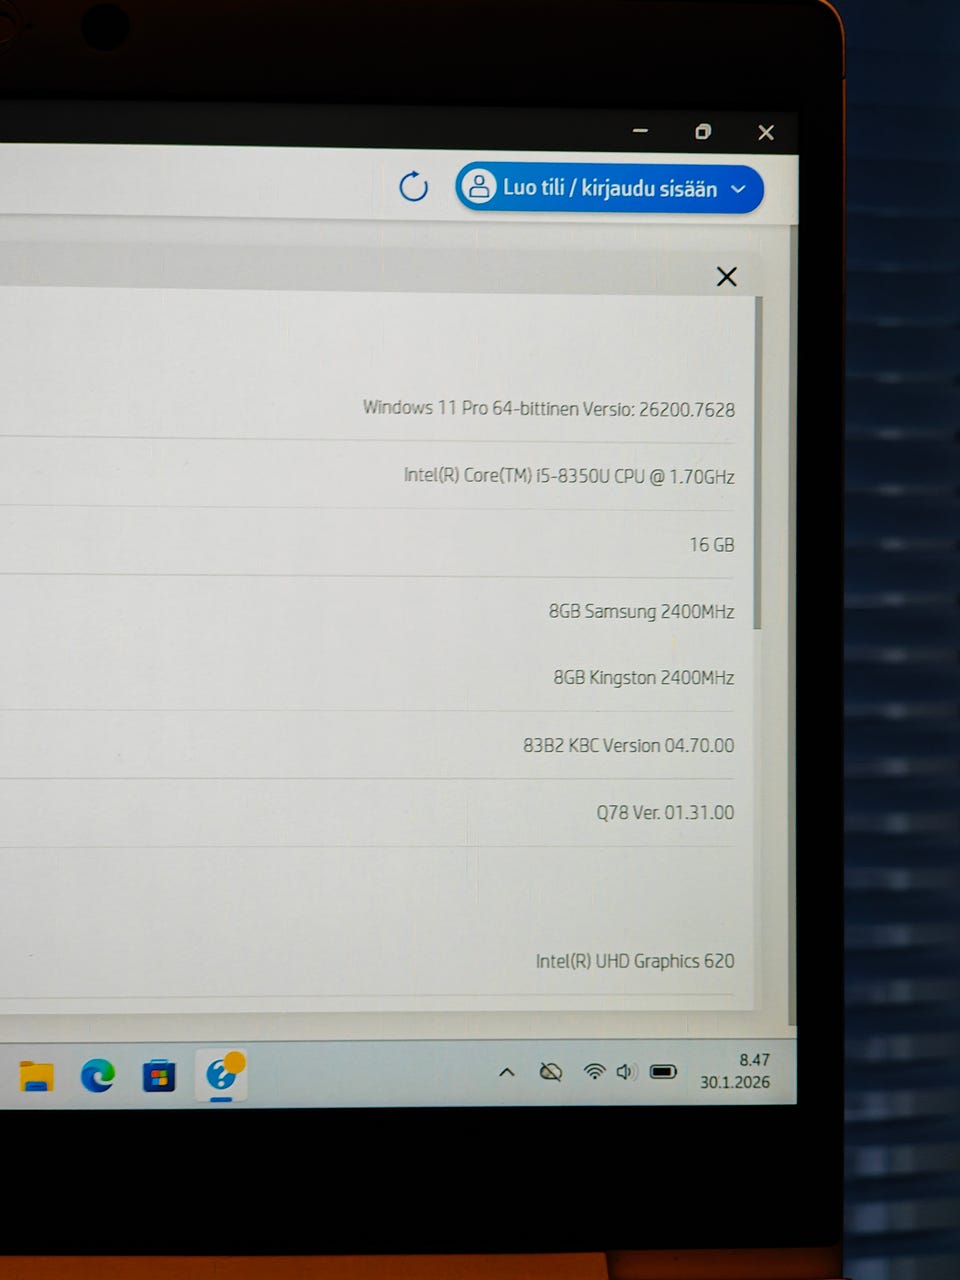Open Microsoft Store from the taskbar
The width and height of the screenshot is (960, 1280).
point(158,1076)
